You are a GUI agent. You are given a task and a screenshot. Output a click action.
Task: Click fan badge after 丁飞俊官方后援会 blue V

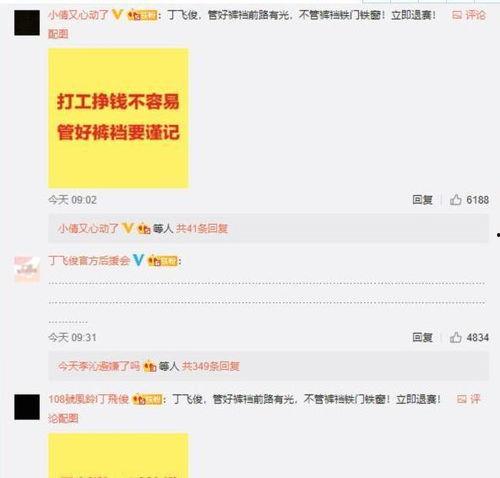coord(162,261)
